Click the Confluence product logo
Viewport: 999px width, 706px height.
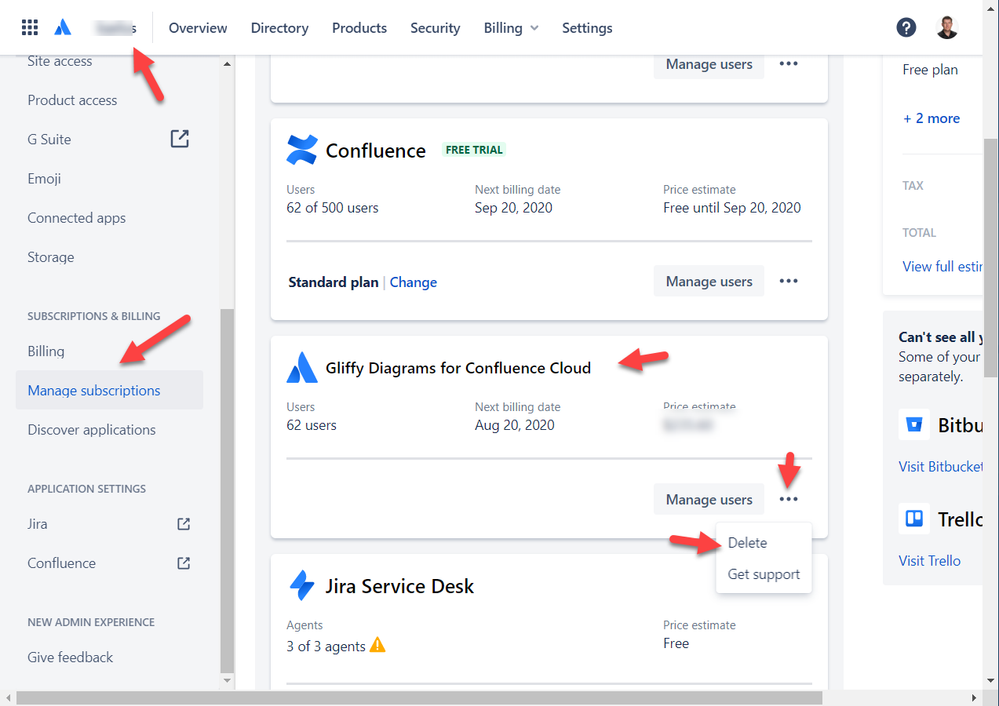pyautogui.click(x=302, y=150)
